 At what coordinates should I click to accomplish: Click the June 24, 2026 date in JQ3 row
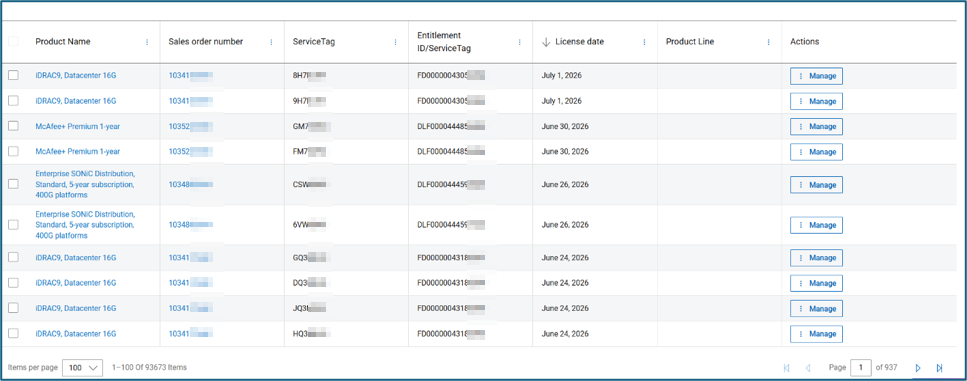tap(565, 308)
